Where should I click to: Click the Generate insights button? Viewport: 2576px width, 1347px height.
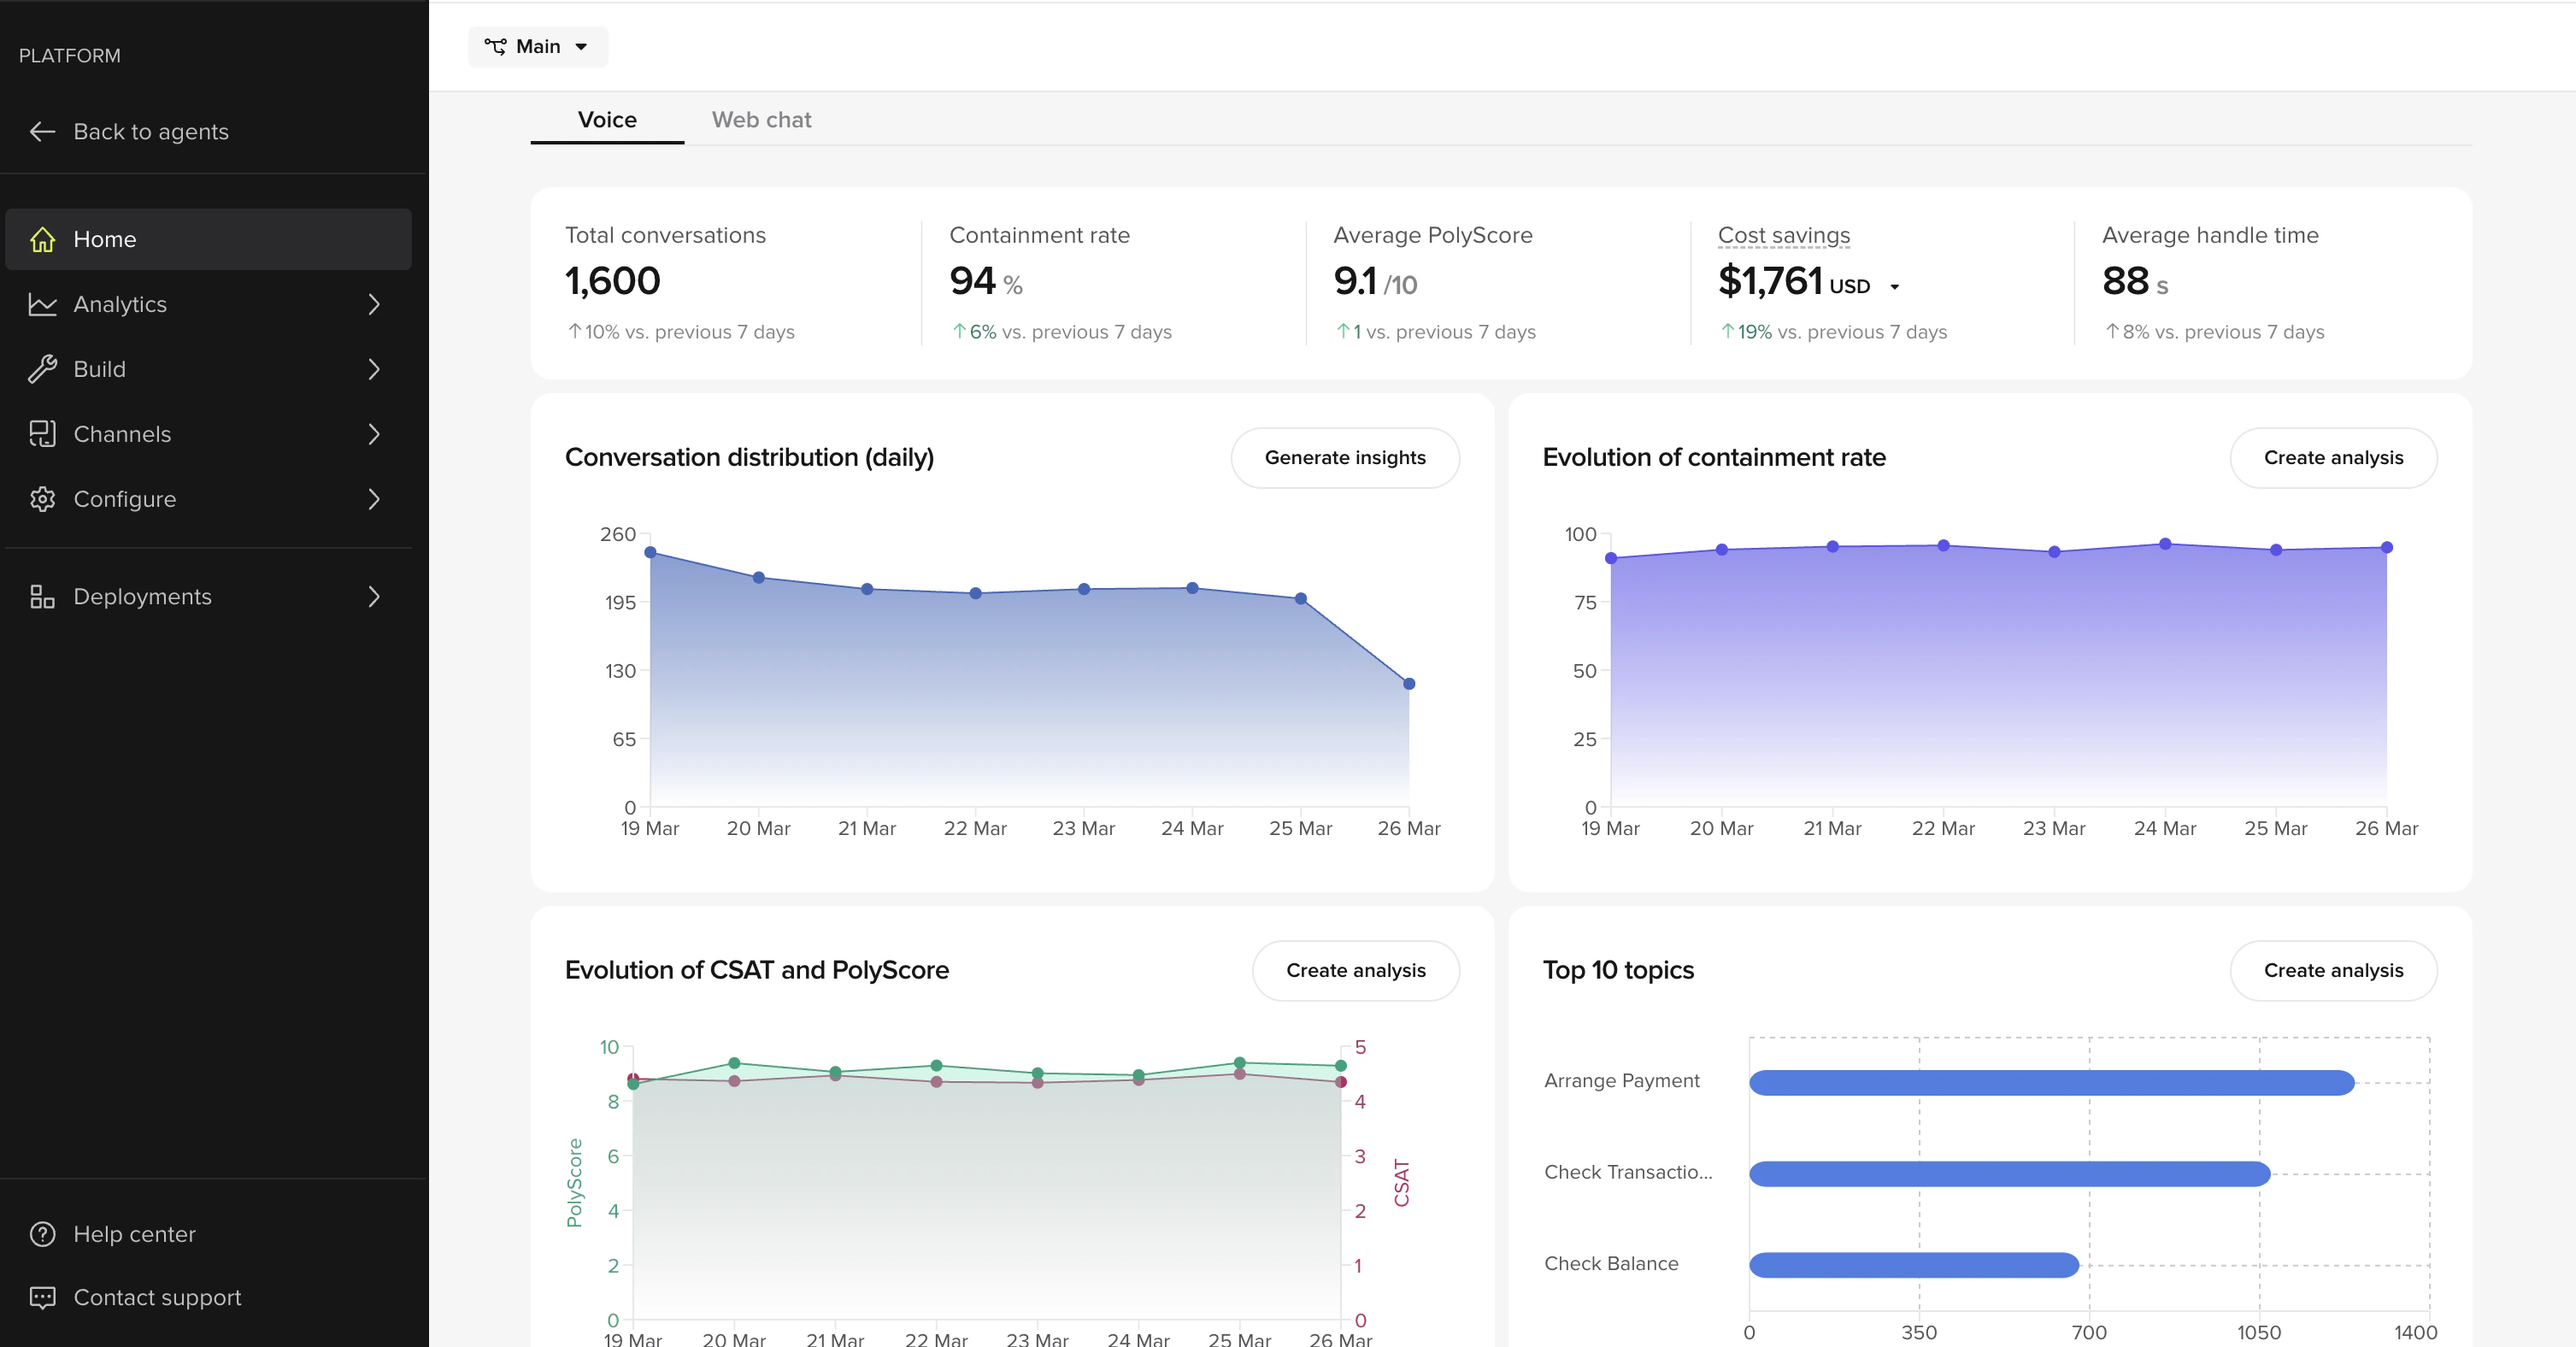[x=1345, y=457]
